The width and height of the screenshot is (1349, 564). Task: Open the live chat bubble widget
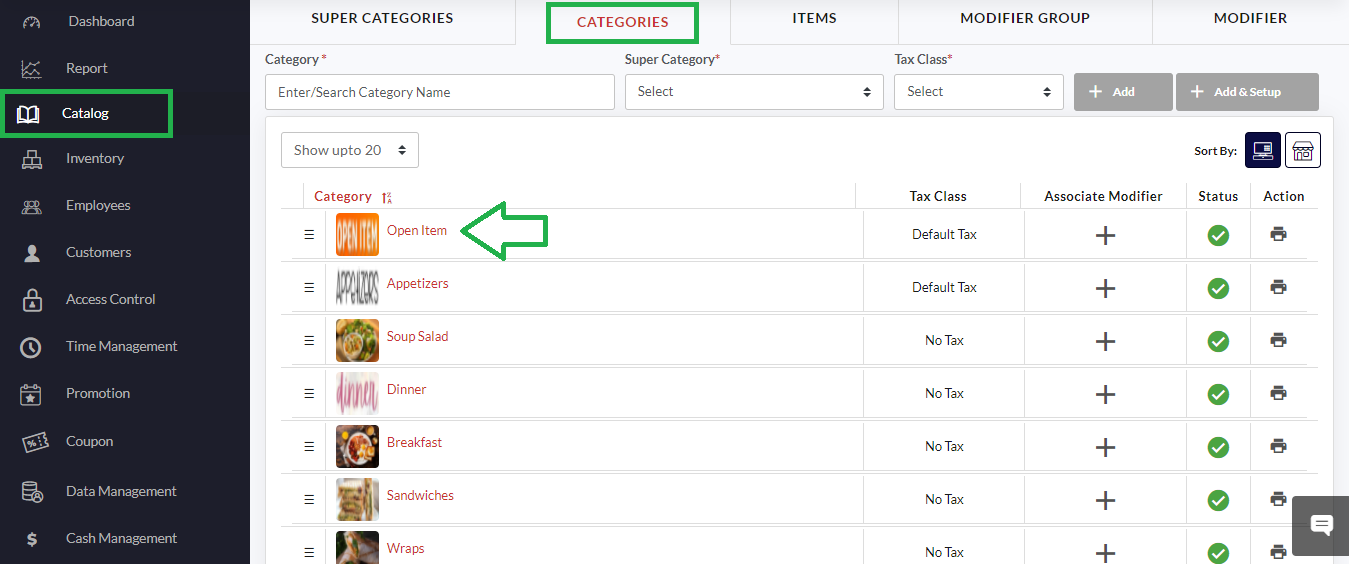(x=1320, y=525)
